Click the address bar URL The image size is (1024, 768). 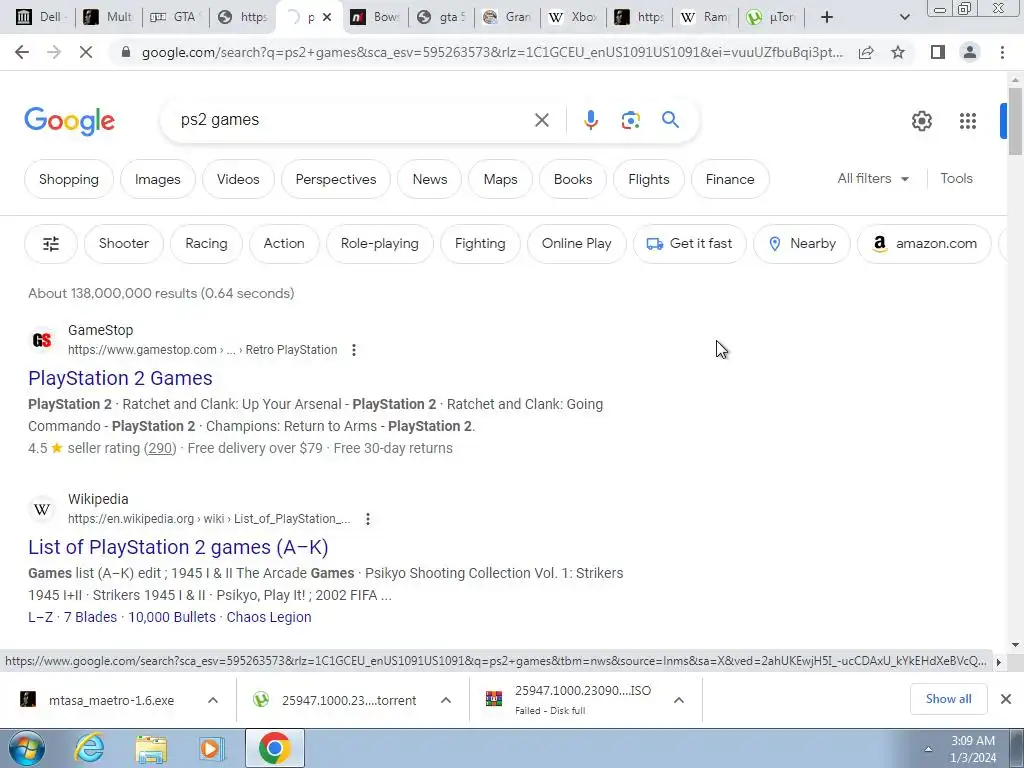[x=492, y=52]
